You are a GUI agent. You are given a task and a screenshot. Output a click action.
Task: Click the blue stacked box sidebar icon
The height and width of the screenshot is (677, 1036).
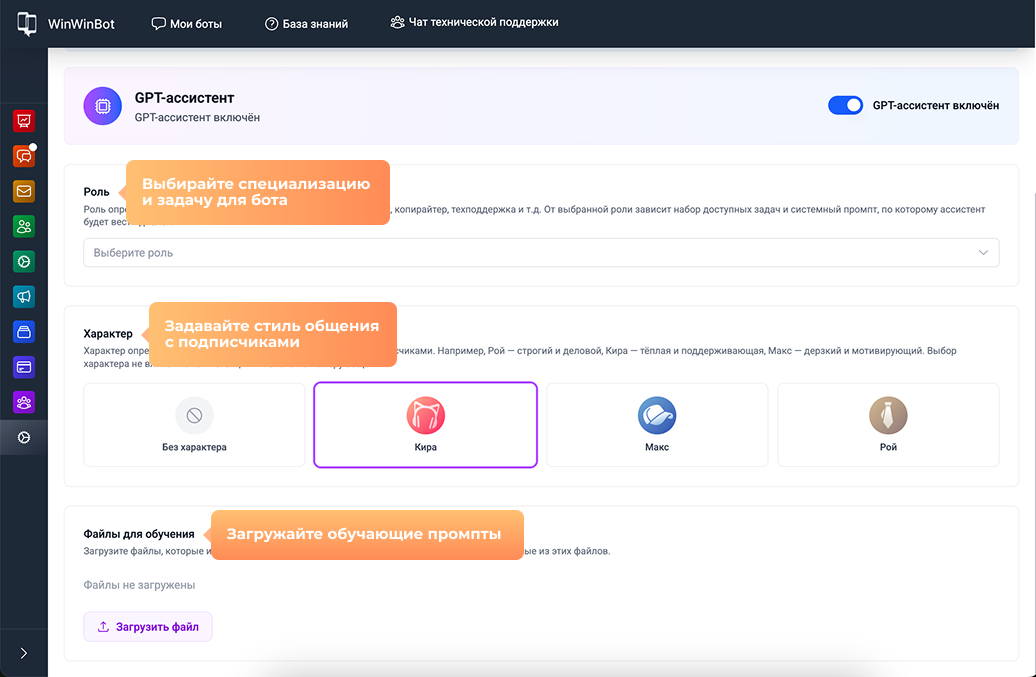pyautogui.click(x=24, y=332)
